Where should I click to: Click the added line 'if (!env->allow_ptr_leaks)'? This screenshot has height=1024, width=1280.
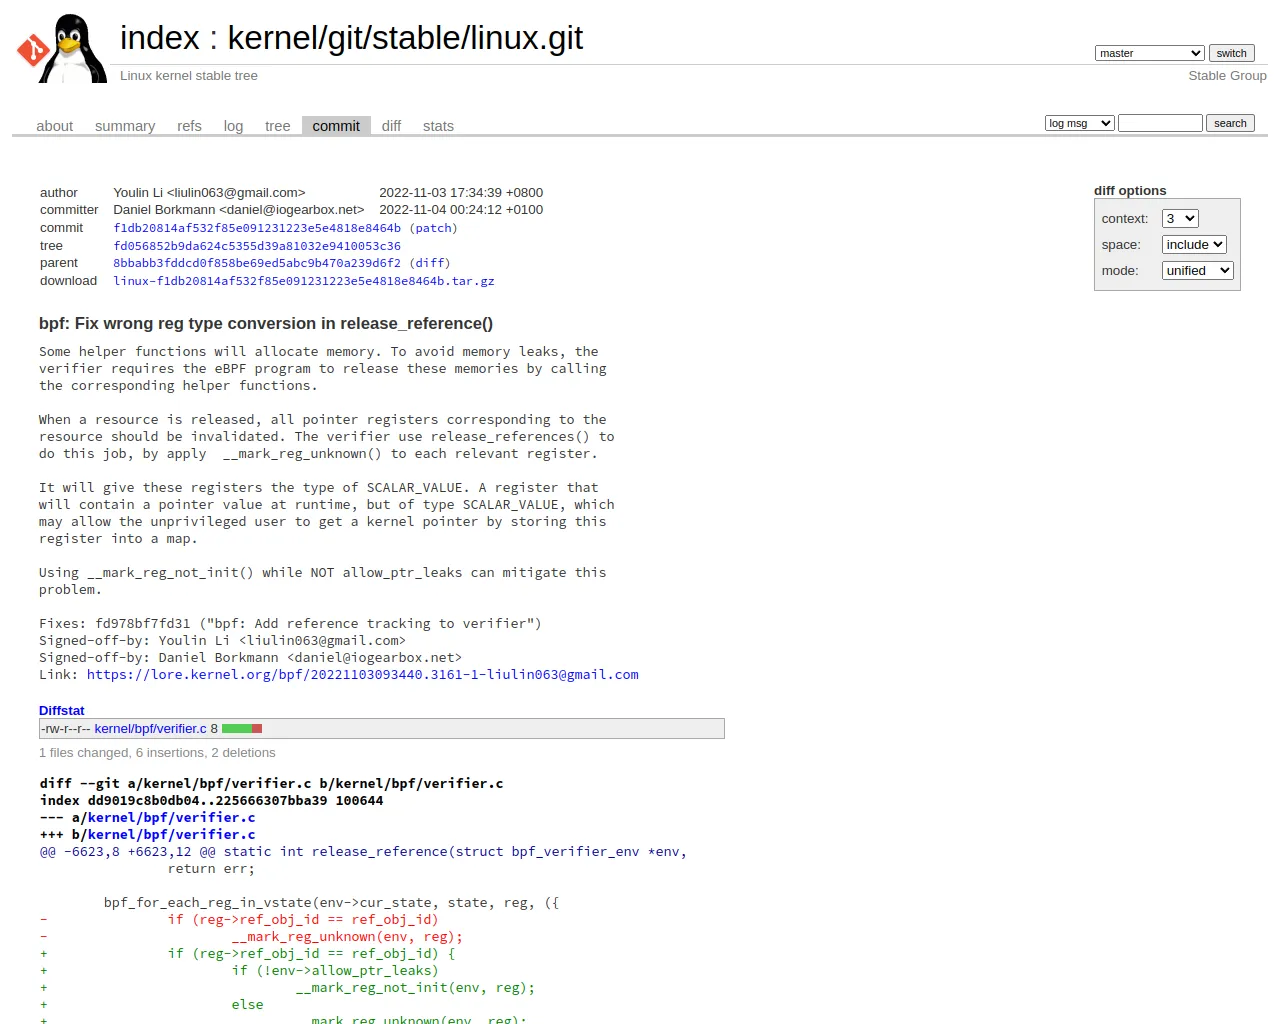coord(335,971)
